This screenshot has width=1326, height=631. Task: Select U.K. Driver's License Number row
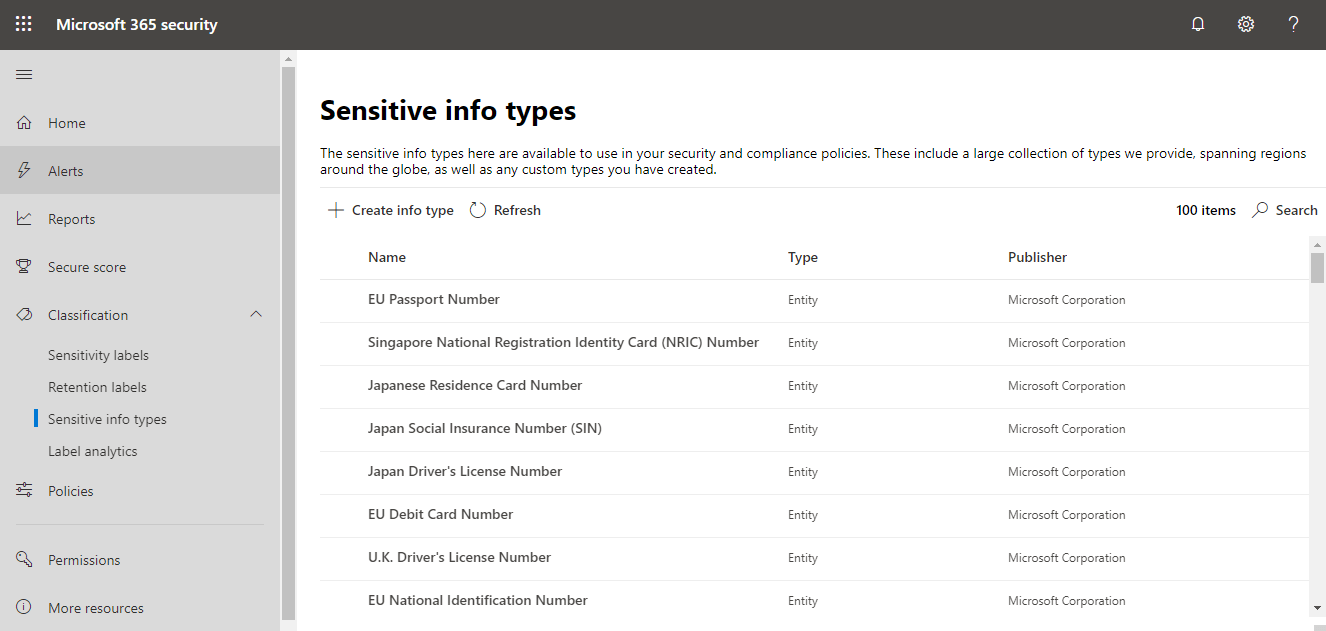click(x=814, y=558)
